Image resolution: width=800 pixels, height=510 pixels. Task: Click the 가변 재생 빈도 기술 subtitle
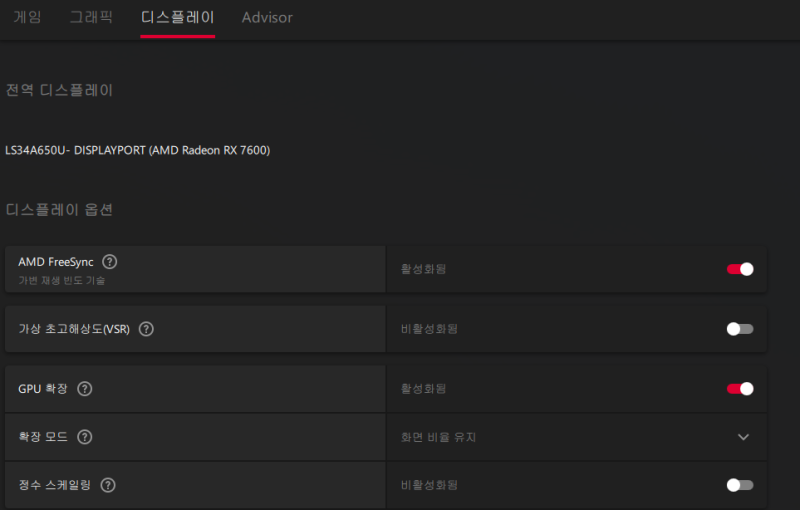(62, 280)
